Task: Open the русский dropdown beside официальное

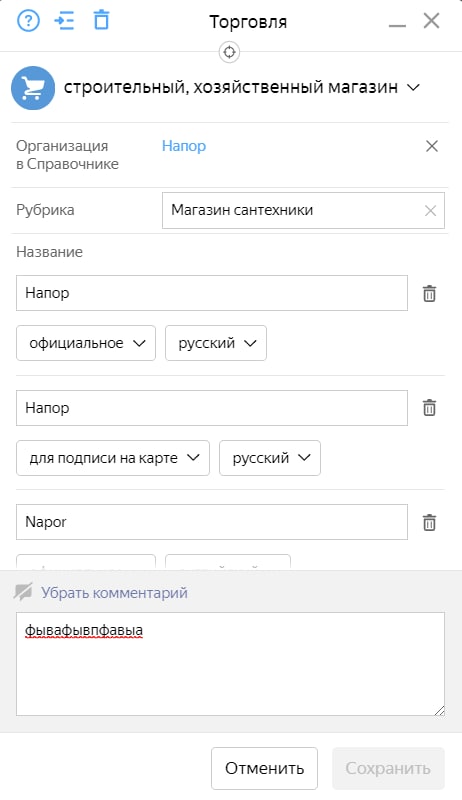Action: pos(216,343)
